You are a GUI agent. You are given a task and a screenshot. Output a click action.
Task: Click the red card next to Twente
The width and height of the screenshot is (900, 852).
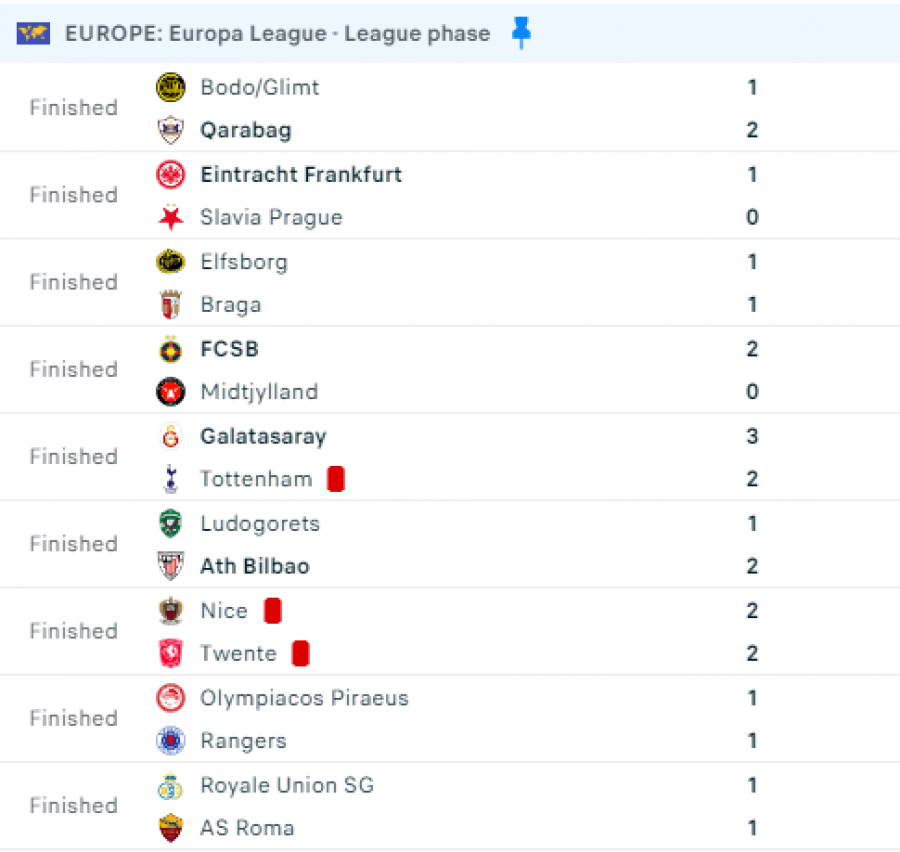click(x=300, y=654)
